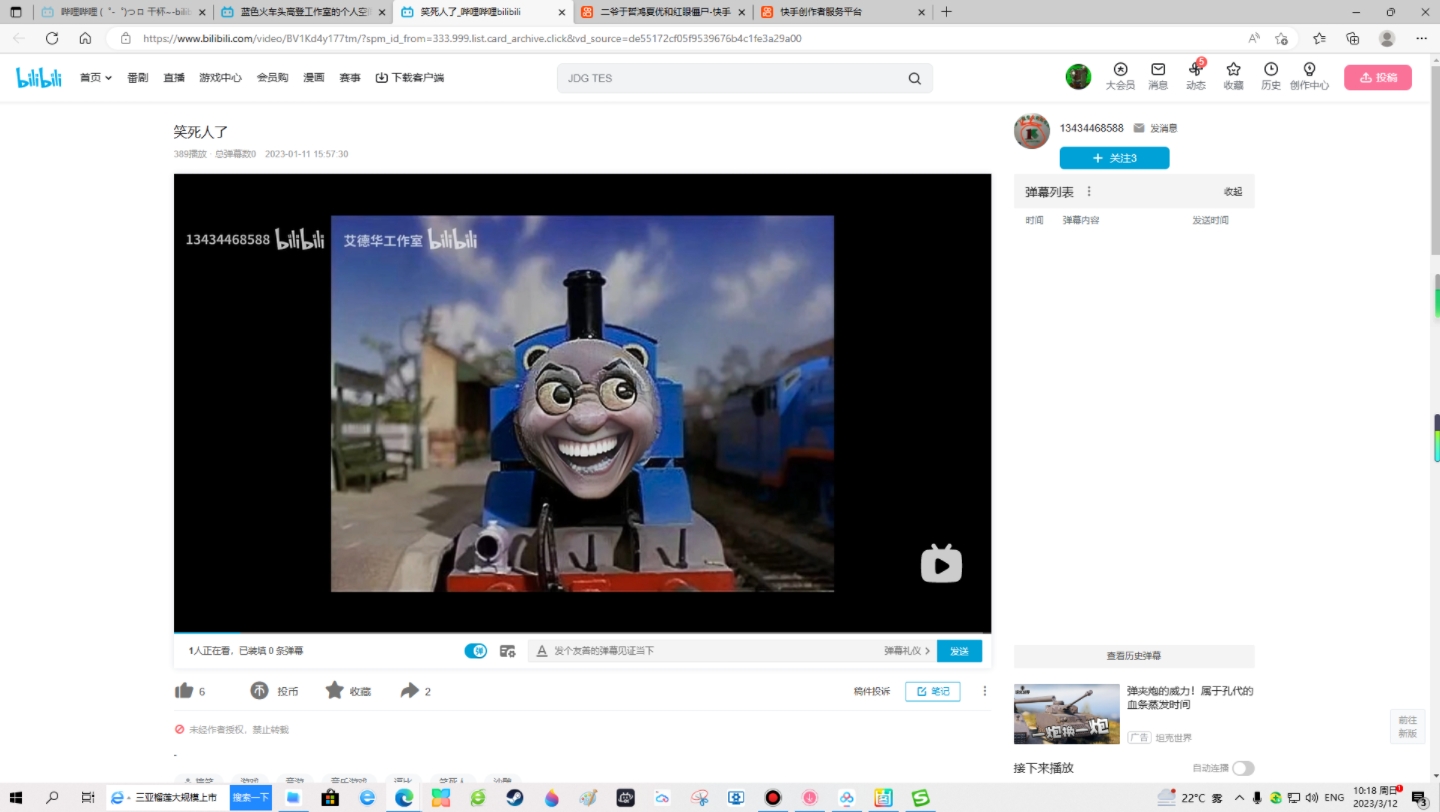Toggle the danmaku display switch
Screen dimensions: 1440x812
[x=475, y=651]
